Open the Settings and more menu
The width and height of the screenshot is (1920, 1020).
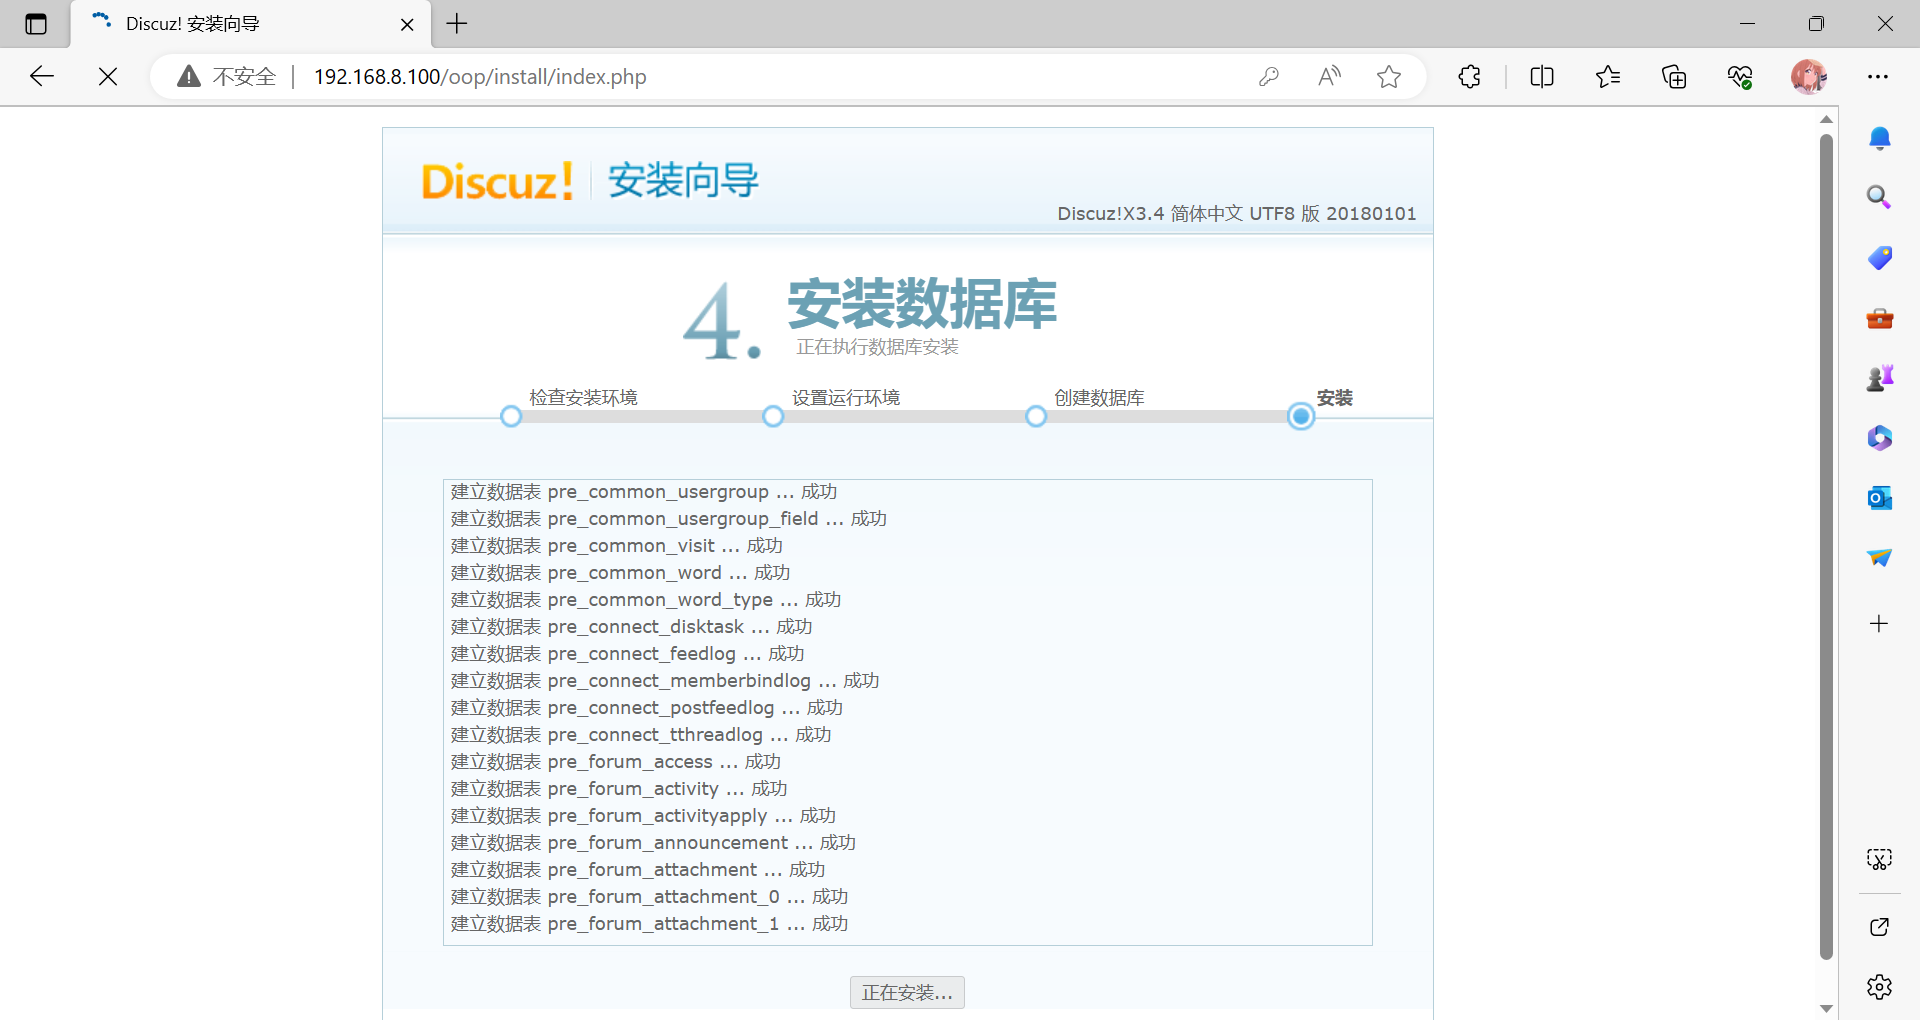[1878, 77]
